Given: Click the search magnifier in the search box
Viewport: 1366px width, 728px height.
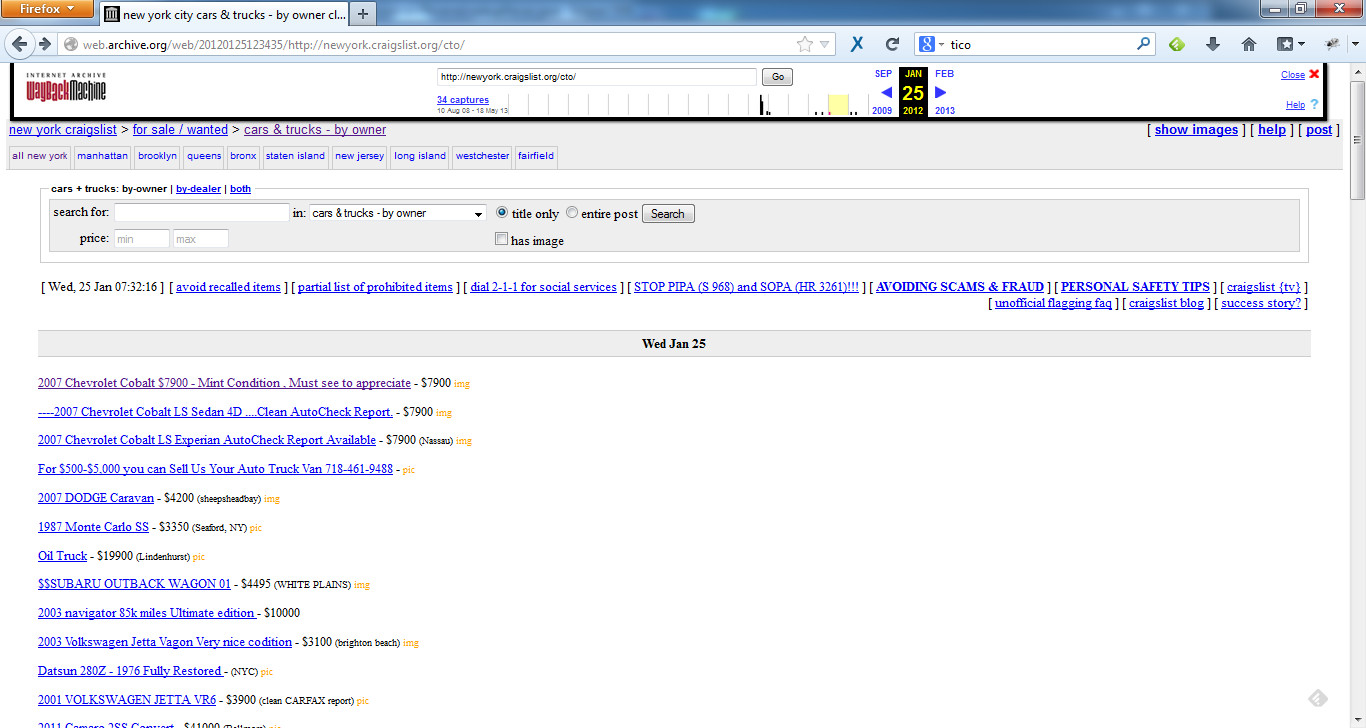Looking at the screenshot, I should [1143, 44].
